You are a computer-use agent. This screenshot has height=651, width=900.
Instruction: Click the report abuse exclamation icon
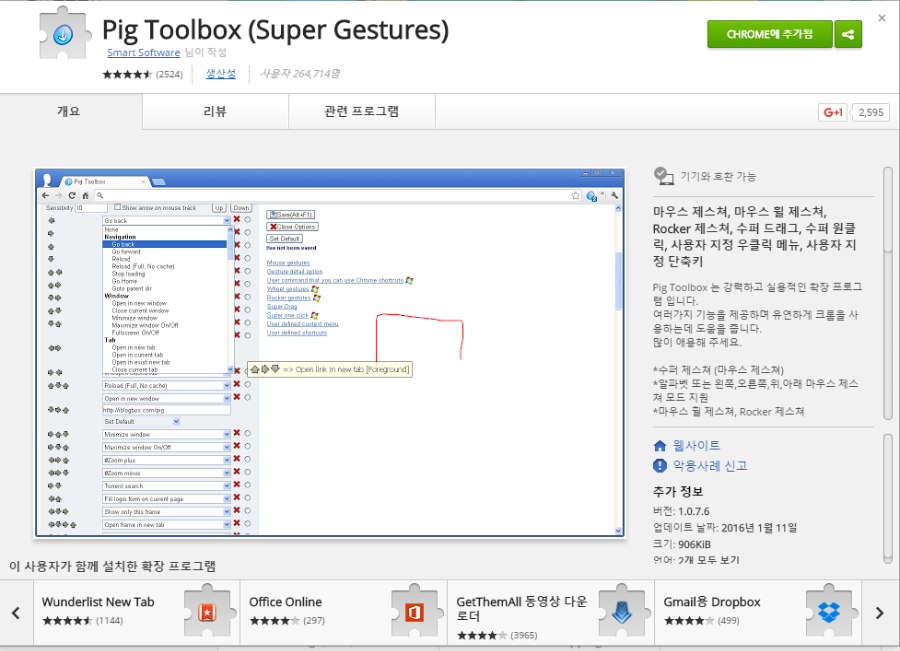click(660, 466)
